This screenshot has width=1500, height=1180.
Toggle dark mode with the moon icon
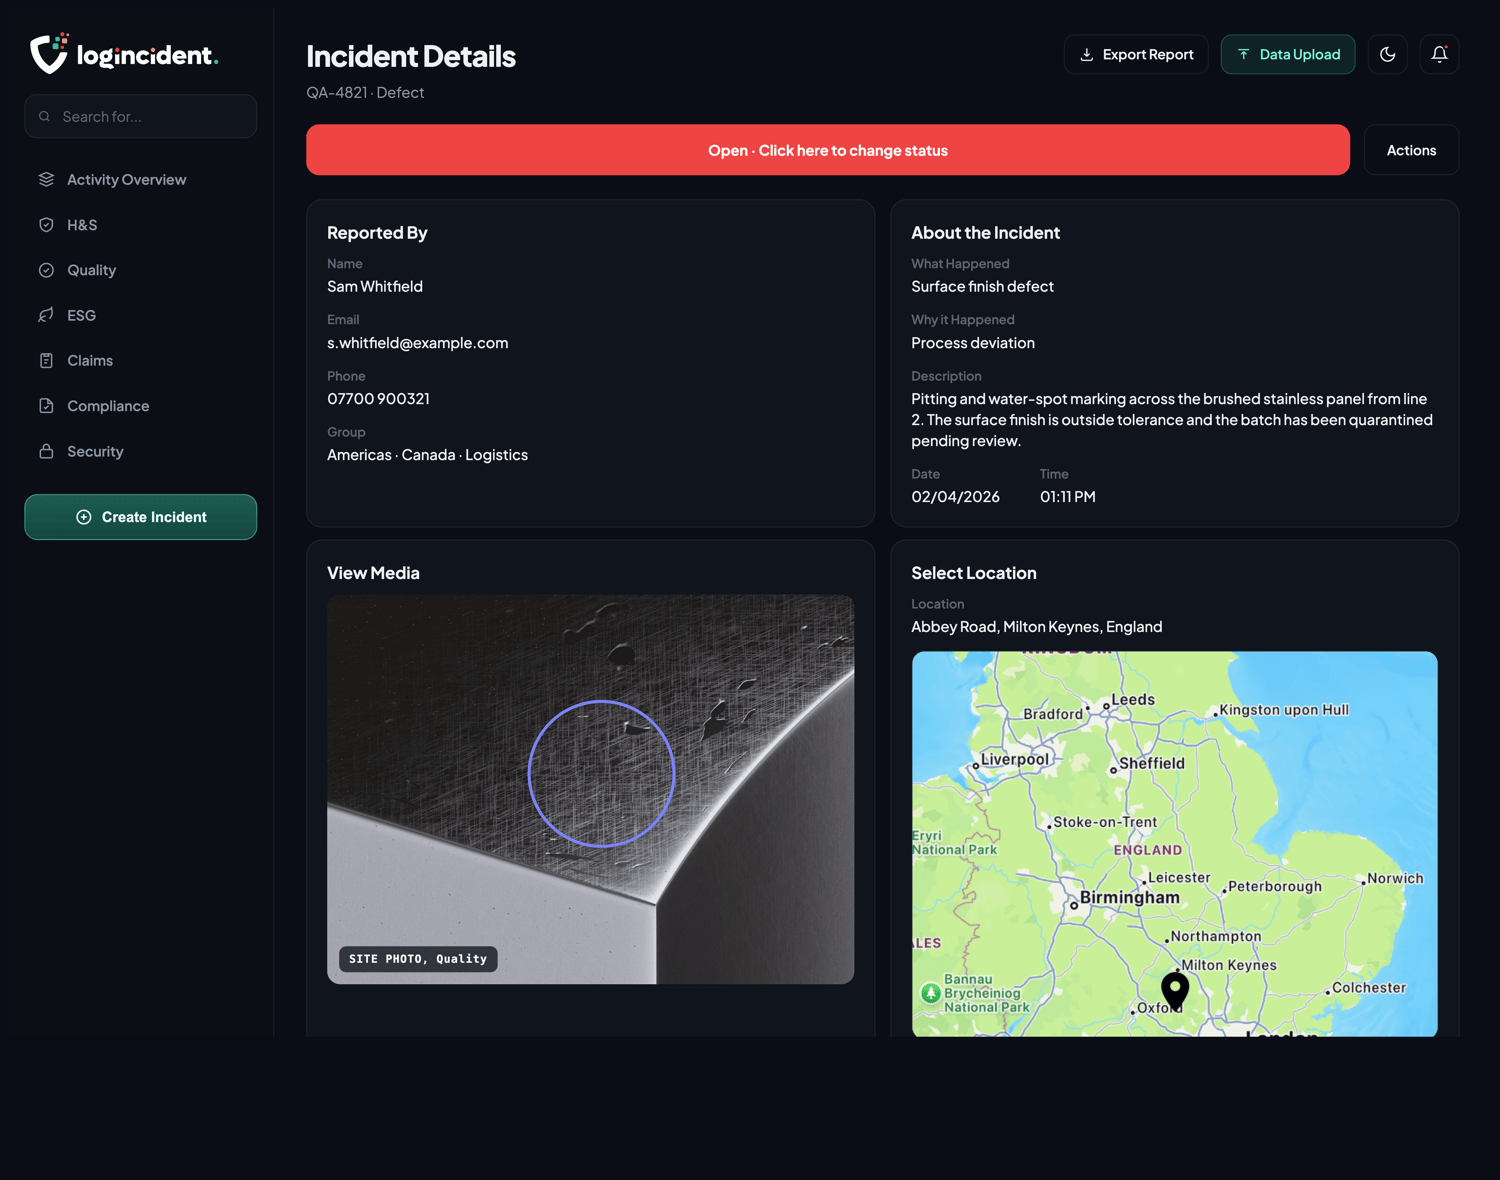pos(1388,54)
